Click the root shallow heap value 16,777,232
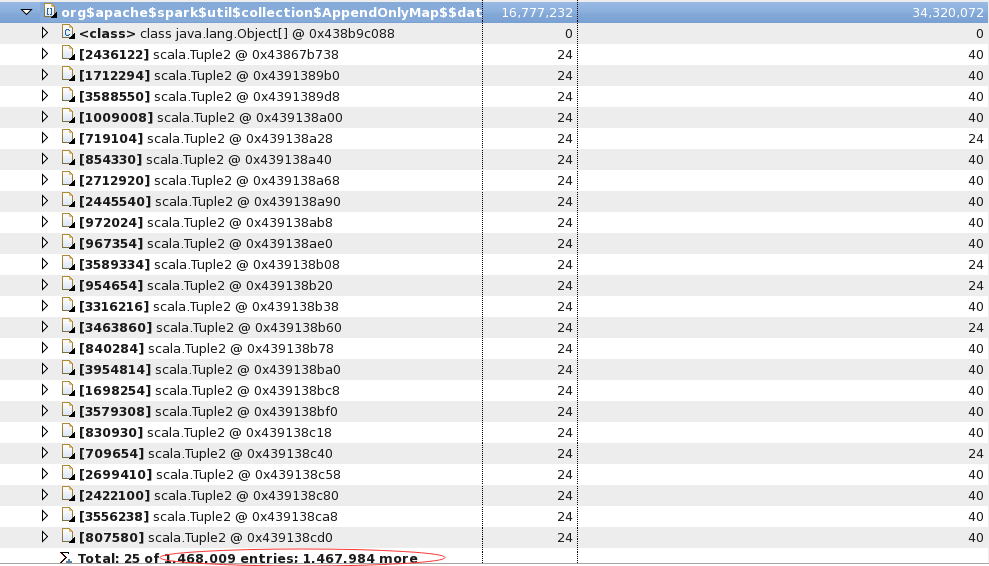The image size is (989, 566). pyautogui.click(x=537, y=12)
